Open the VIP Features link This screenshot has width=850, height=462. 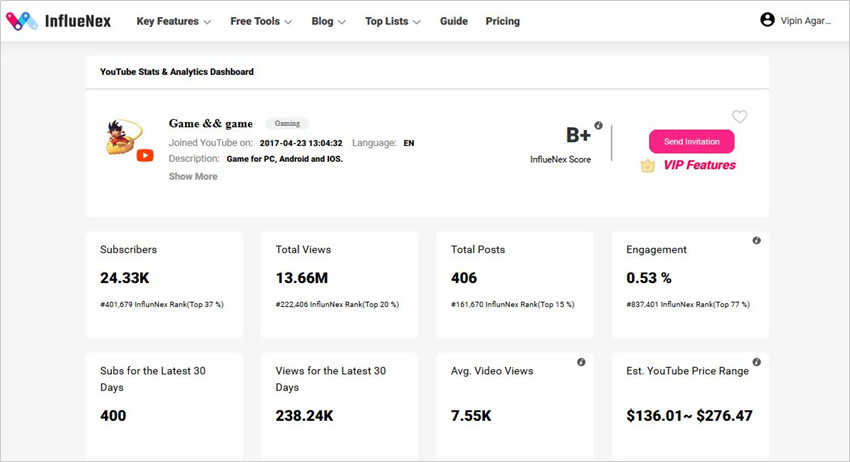699,165
